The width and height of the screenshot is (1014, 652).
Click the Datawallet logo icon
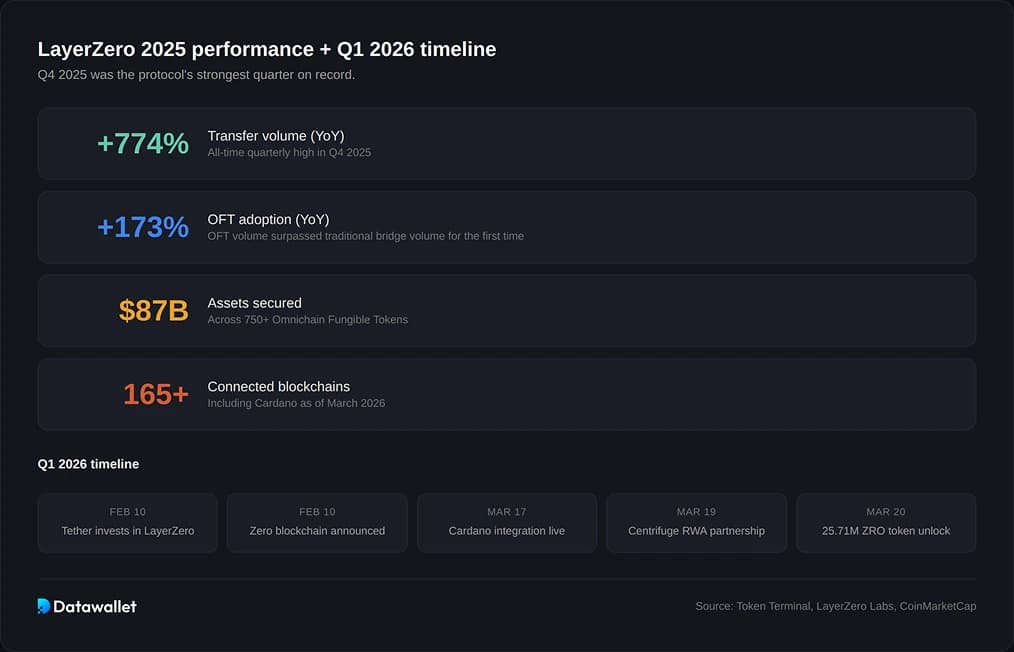click(x=44, y=606)
